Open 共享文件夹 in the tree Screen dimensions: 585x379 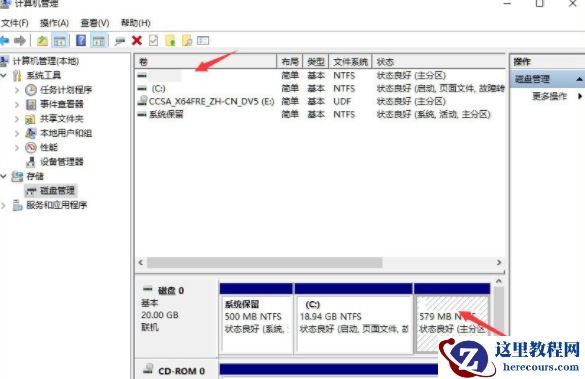coord(62,119)
